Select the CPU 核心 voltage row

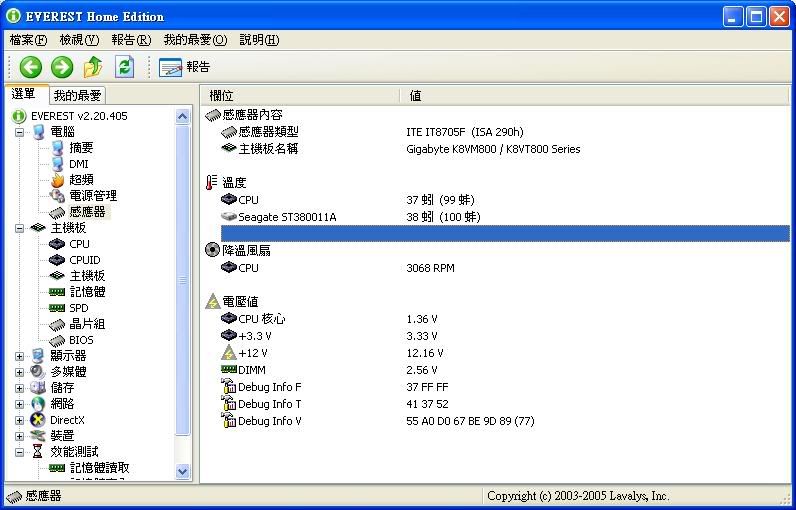pos(505,319)
